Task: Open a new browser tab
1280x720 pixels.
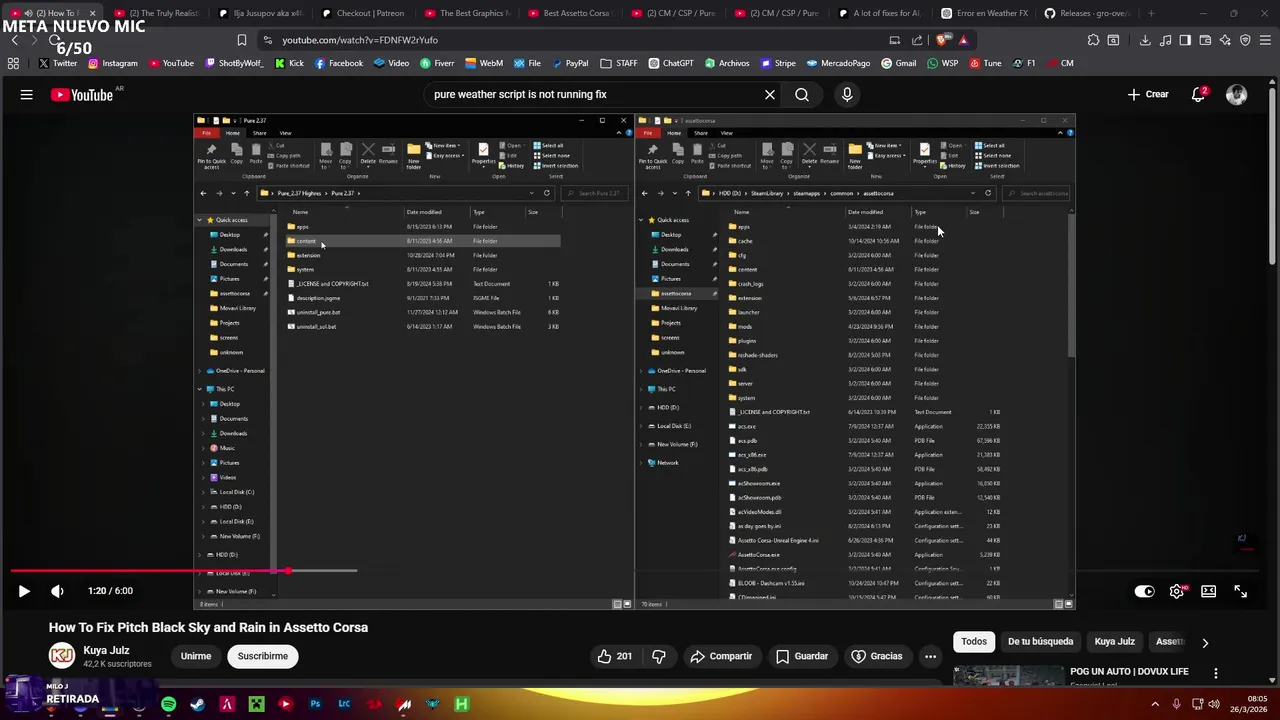Action: 1152,13
